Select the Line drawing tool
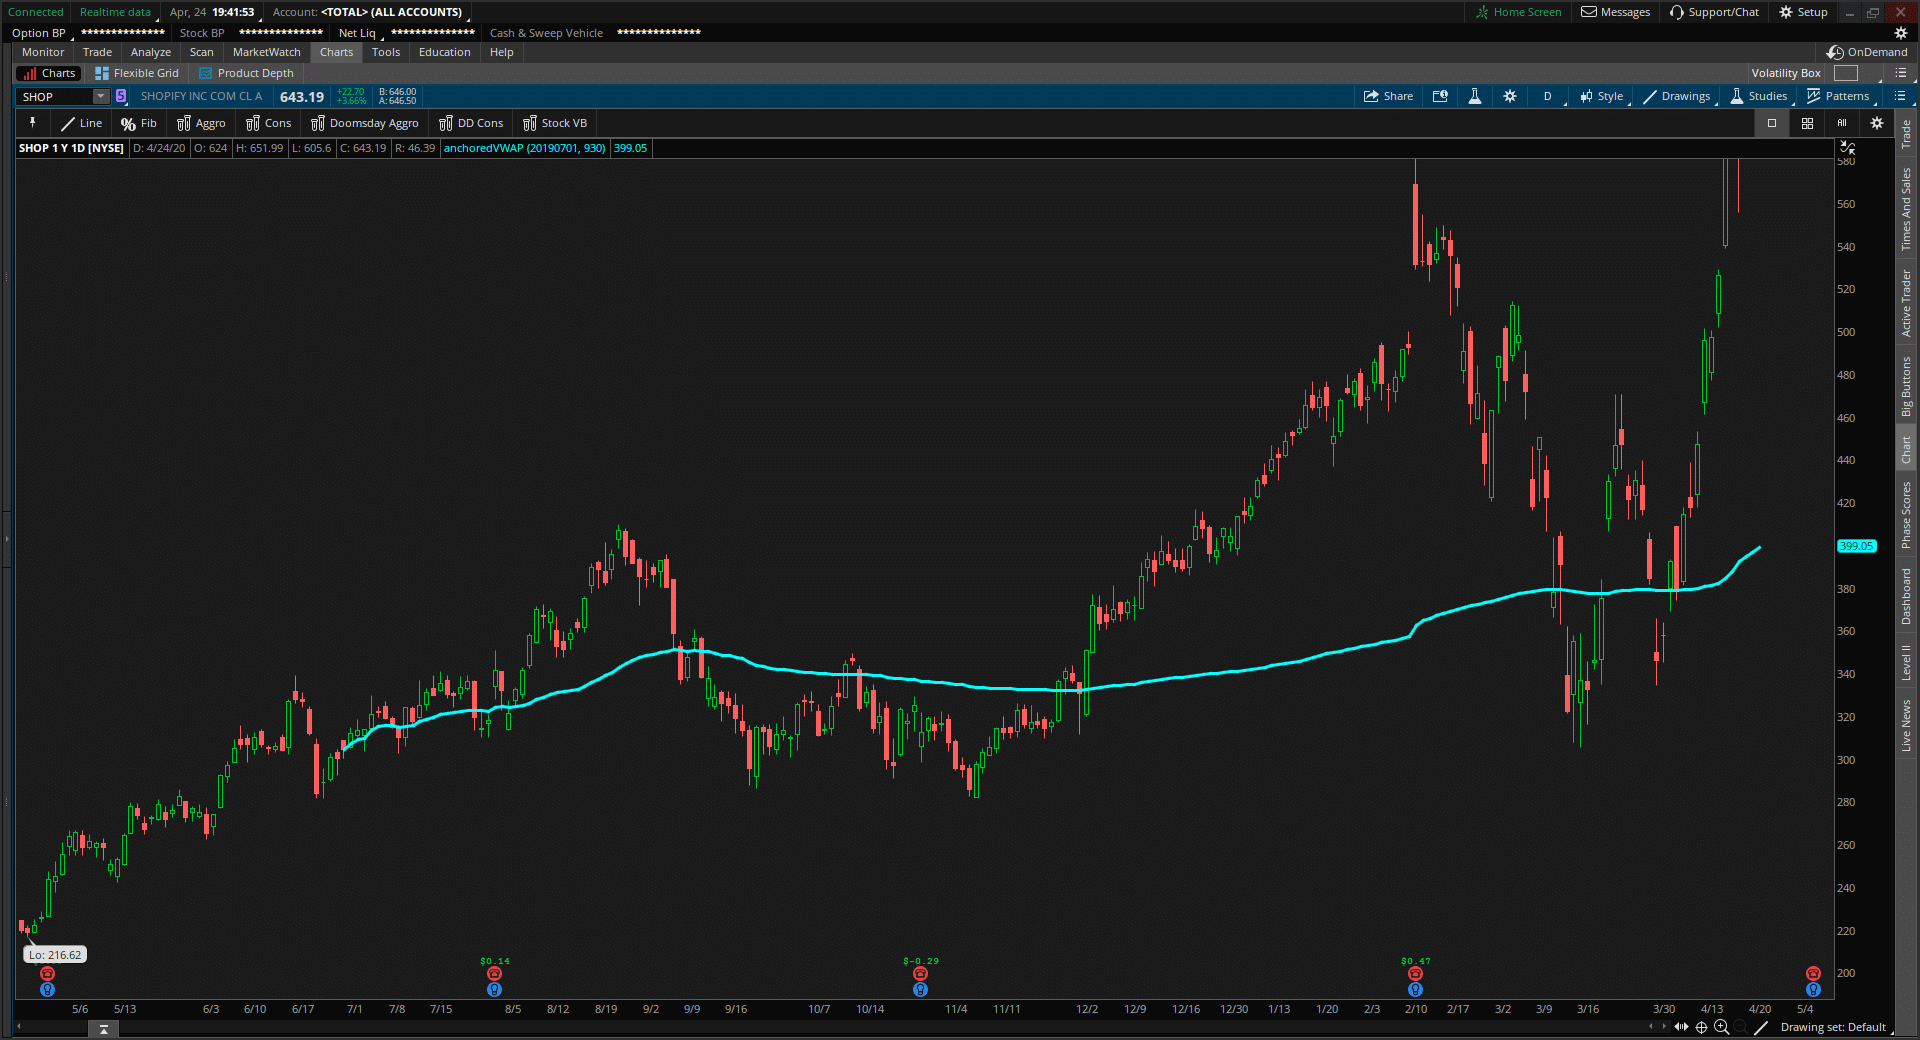 (x=81, y=123)
